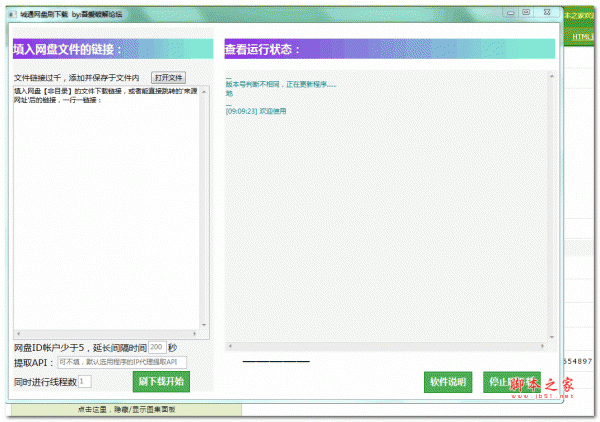Click right arrow of status log horizontal scrollbar

(x=543, y=346)
